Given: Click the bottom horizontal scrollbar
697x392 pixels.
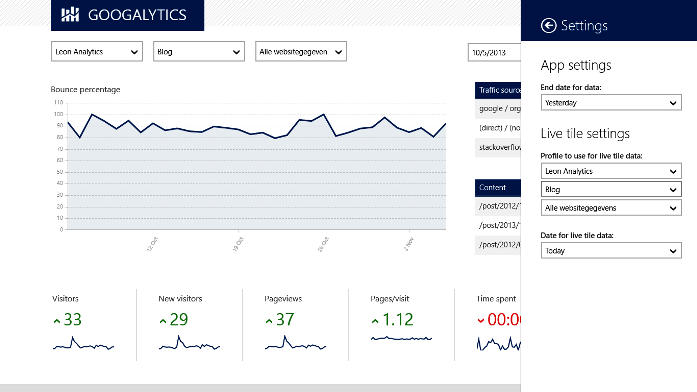Looking at the screenshot, I should coord(260,388).
